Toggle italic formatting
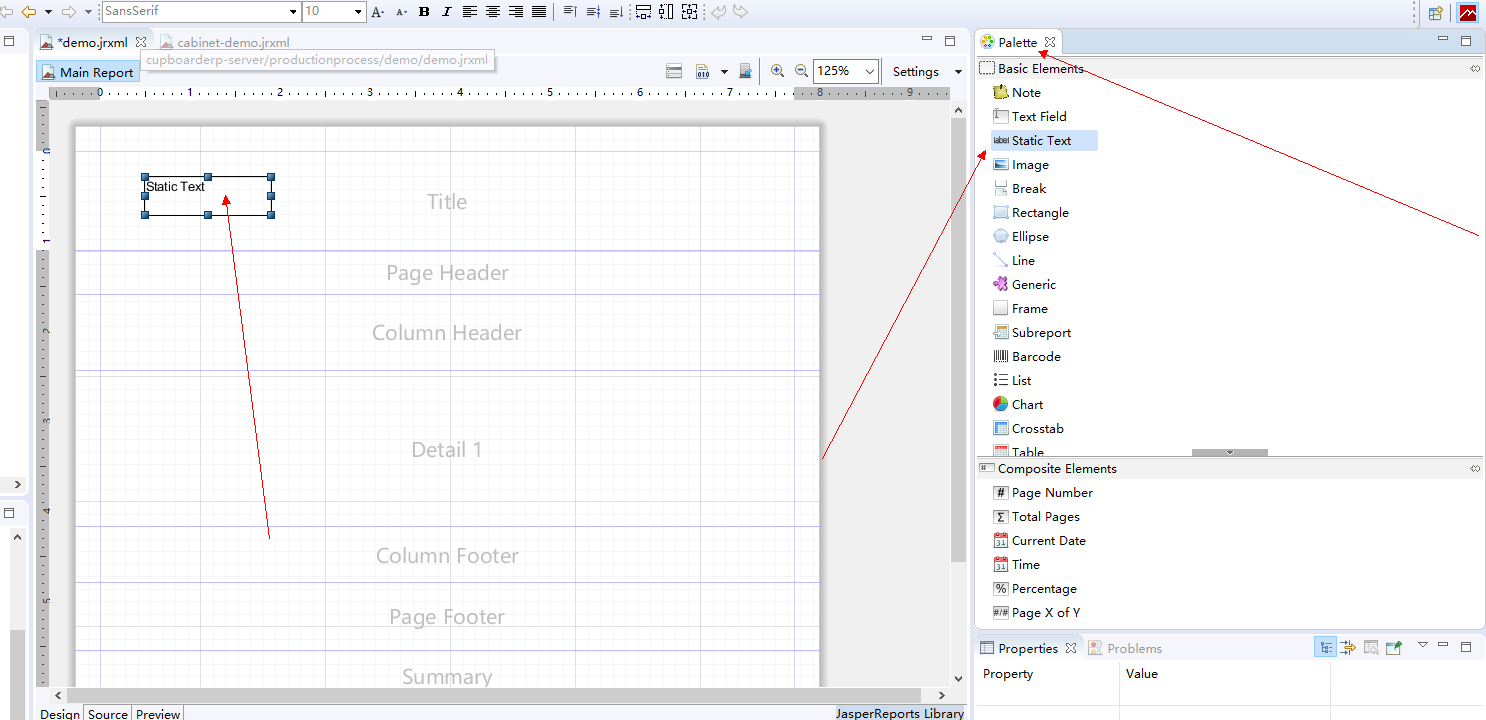Viewport: 1486px width, 720px height. tap(446, 12)
